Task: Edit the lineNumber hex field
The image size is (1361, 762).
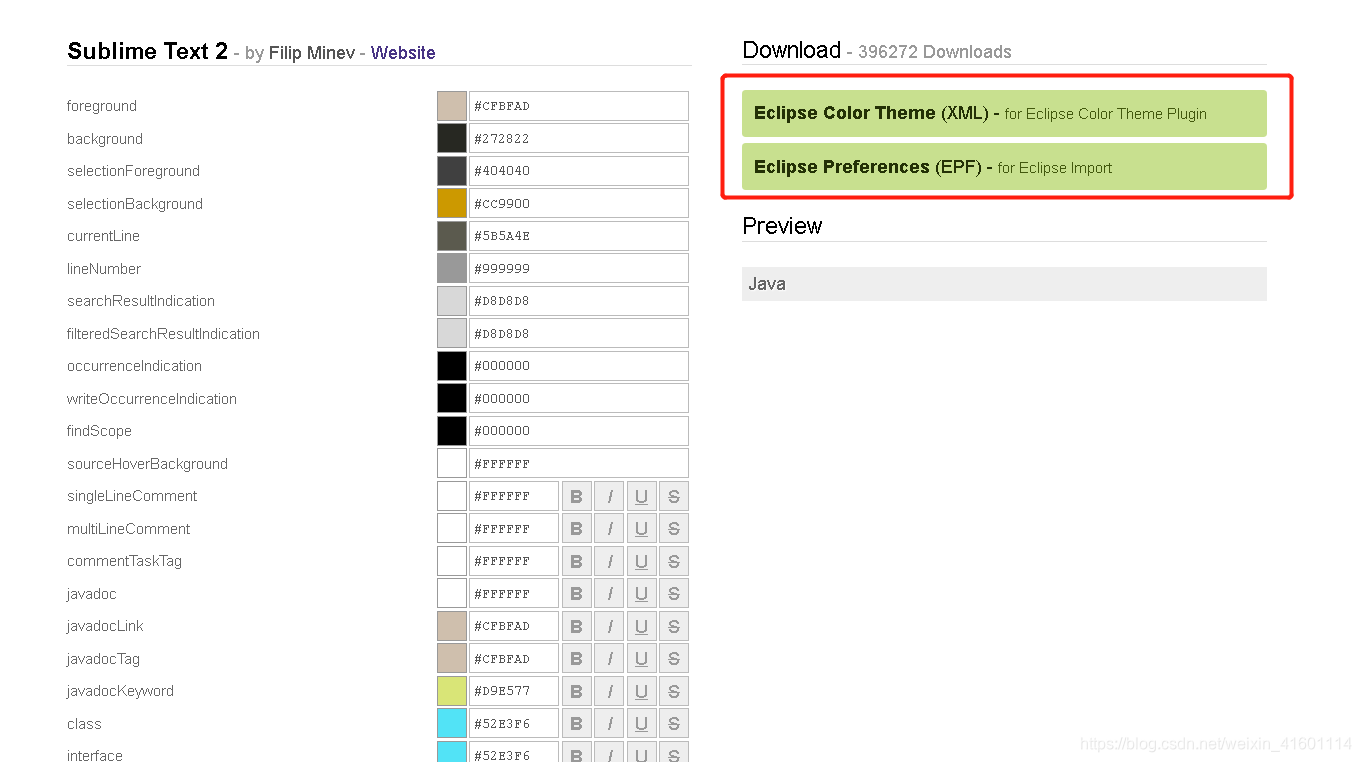Action: pyautogui.click(x=579, y=269)
